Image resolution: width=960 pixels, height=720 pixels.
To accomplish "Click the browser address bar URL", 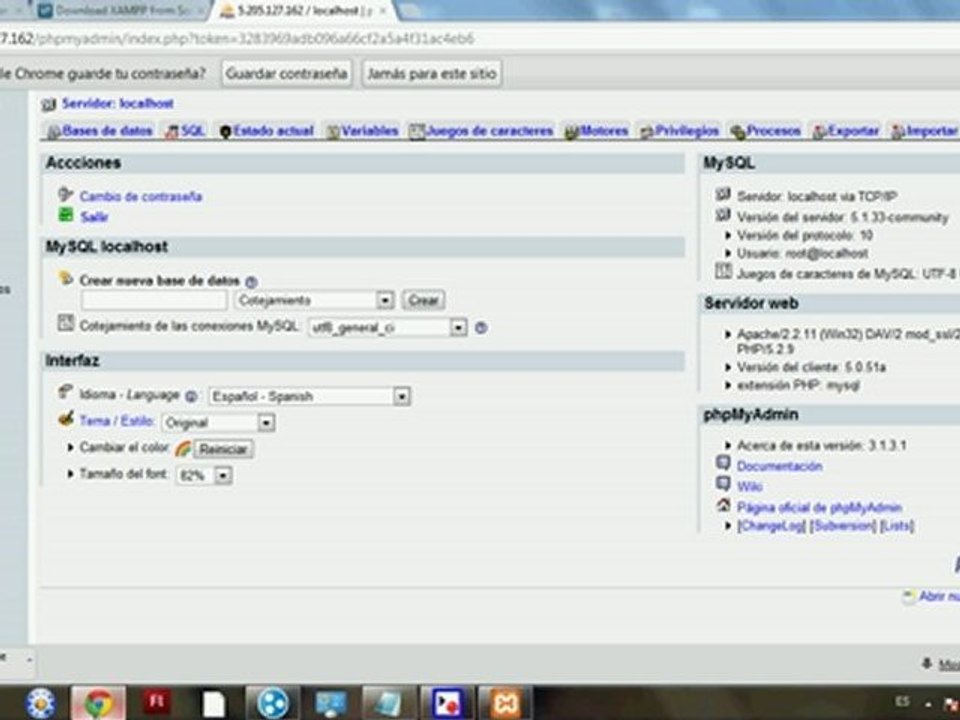I will click(x=237, y=39).
